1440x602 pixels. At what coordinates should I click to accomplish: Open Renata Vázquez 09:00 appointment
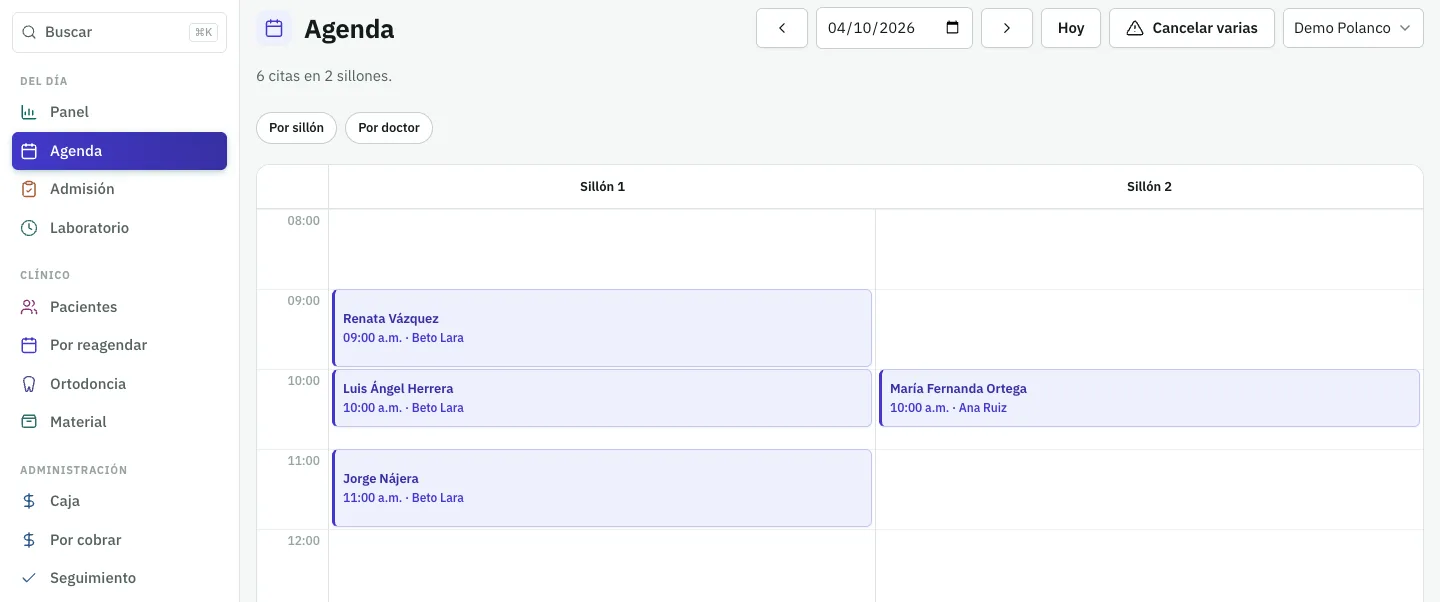602,328
